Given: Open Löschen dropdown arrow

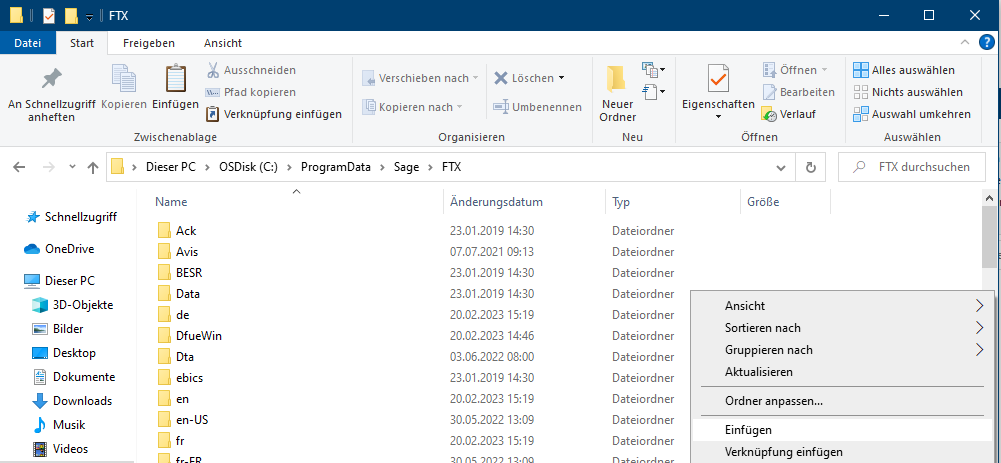Looking at the screenshot, I should tap(561, 78).
